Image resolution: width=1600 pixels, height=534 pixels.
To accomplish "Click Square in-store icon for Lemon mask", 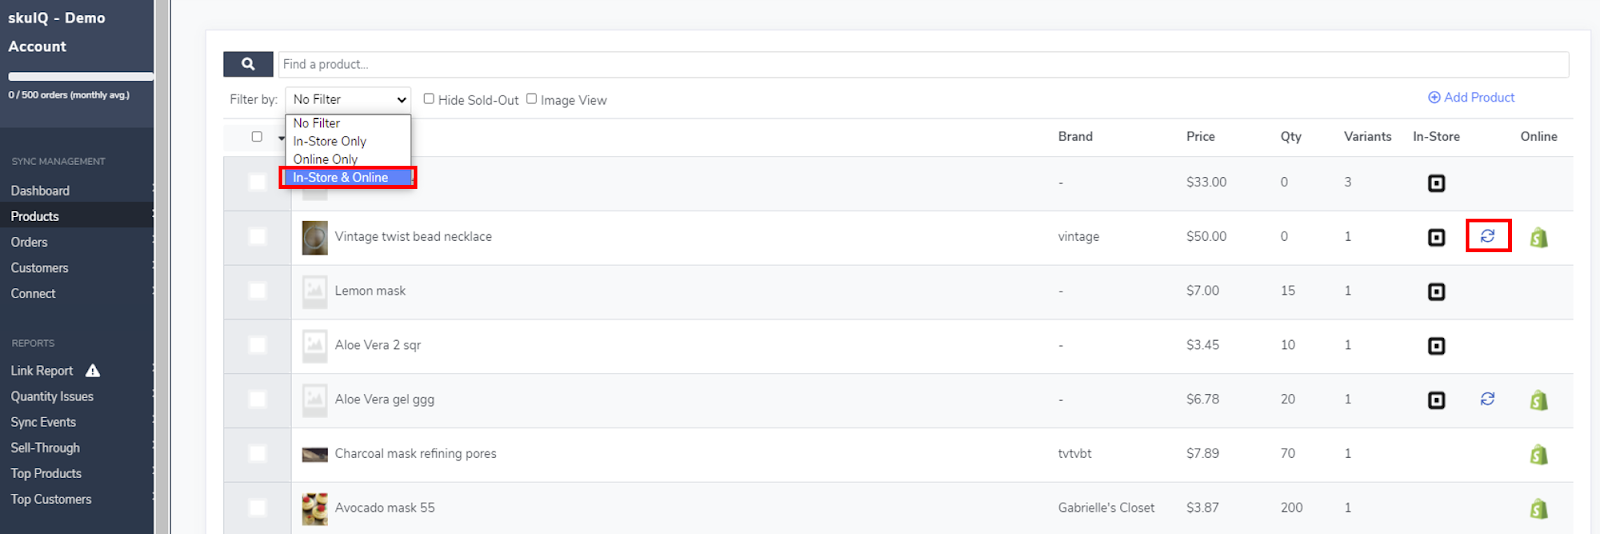I will tap(1436, 292).
